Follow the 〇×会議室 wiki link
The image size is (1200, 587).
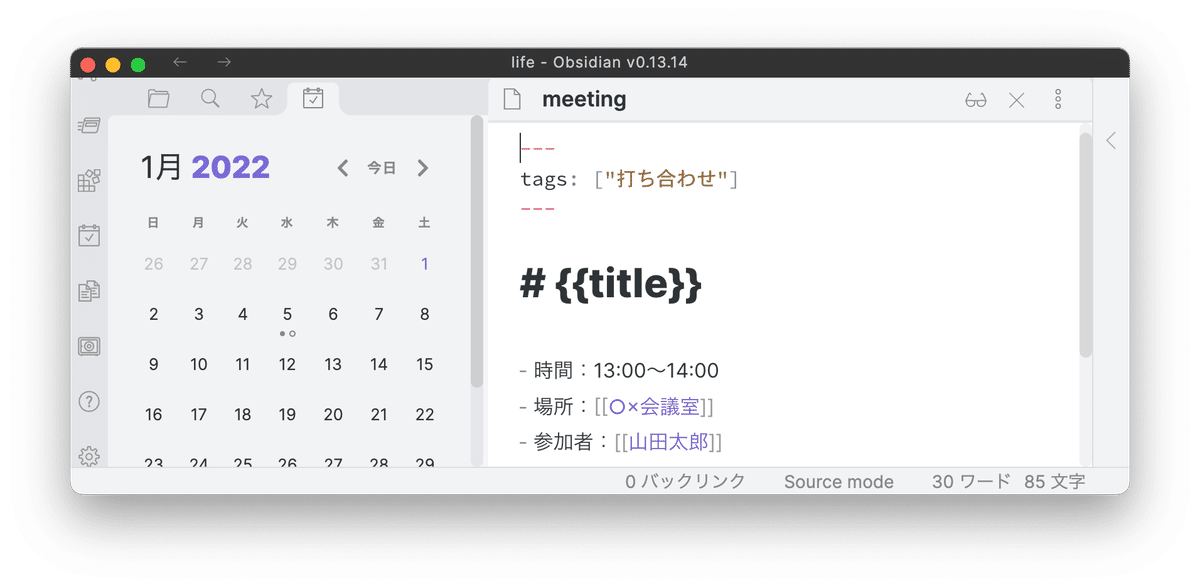(653, 406)
